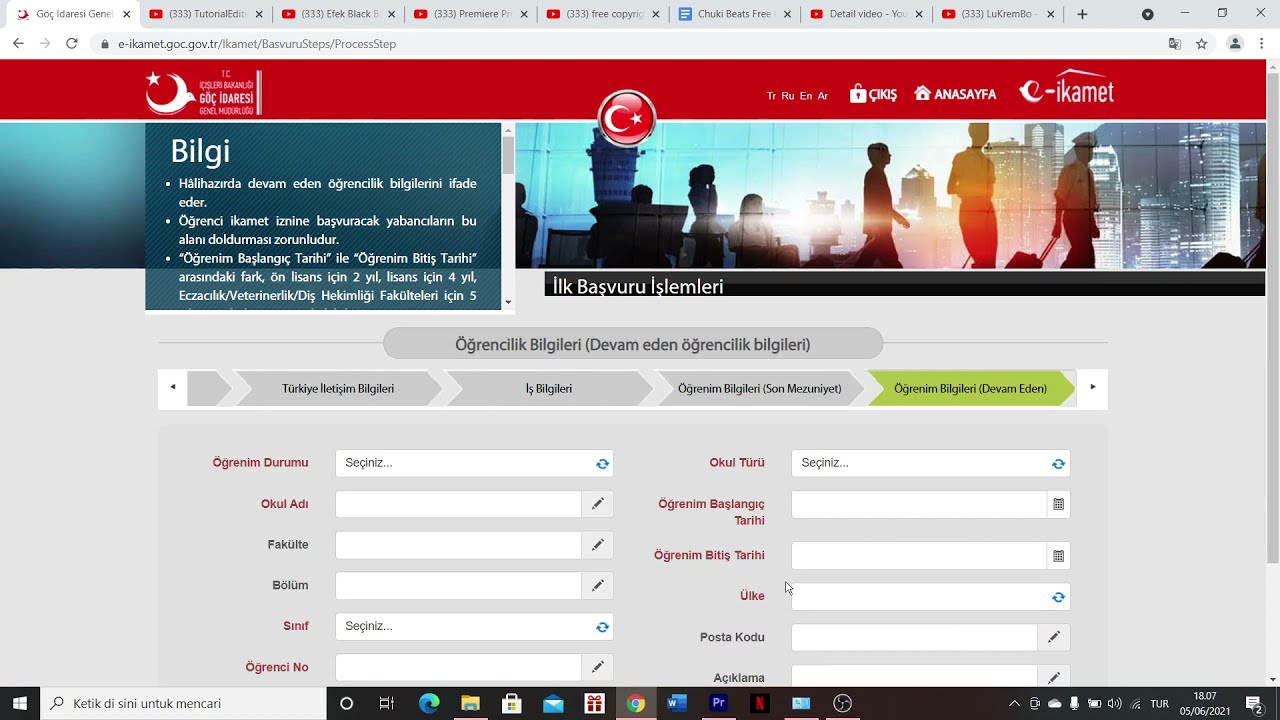Viewport: 1280px width, 720px height.
Task: Click the browser address bar URL
Action: click(x=257, y=44)
